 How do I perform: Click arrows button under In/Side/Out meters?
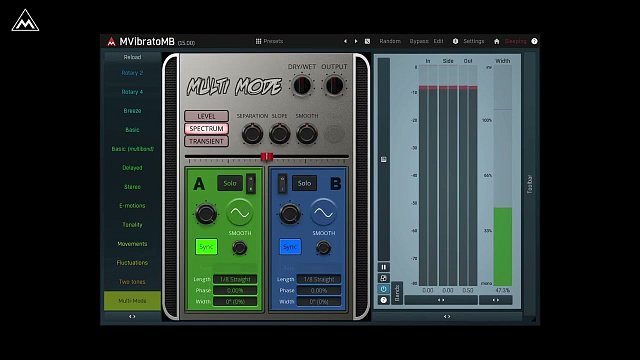tap(441, 300)
